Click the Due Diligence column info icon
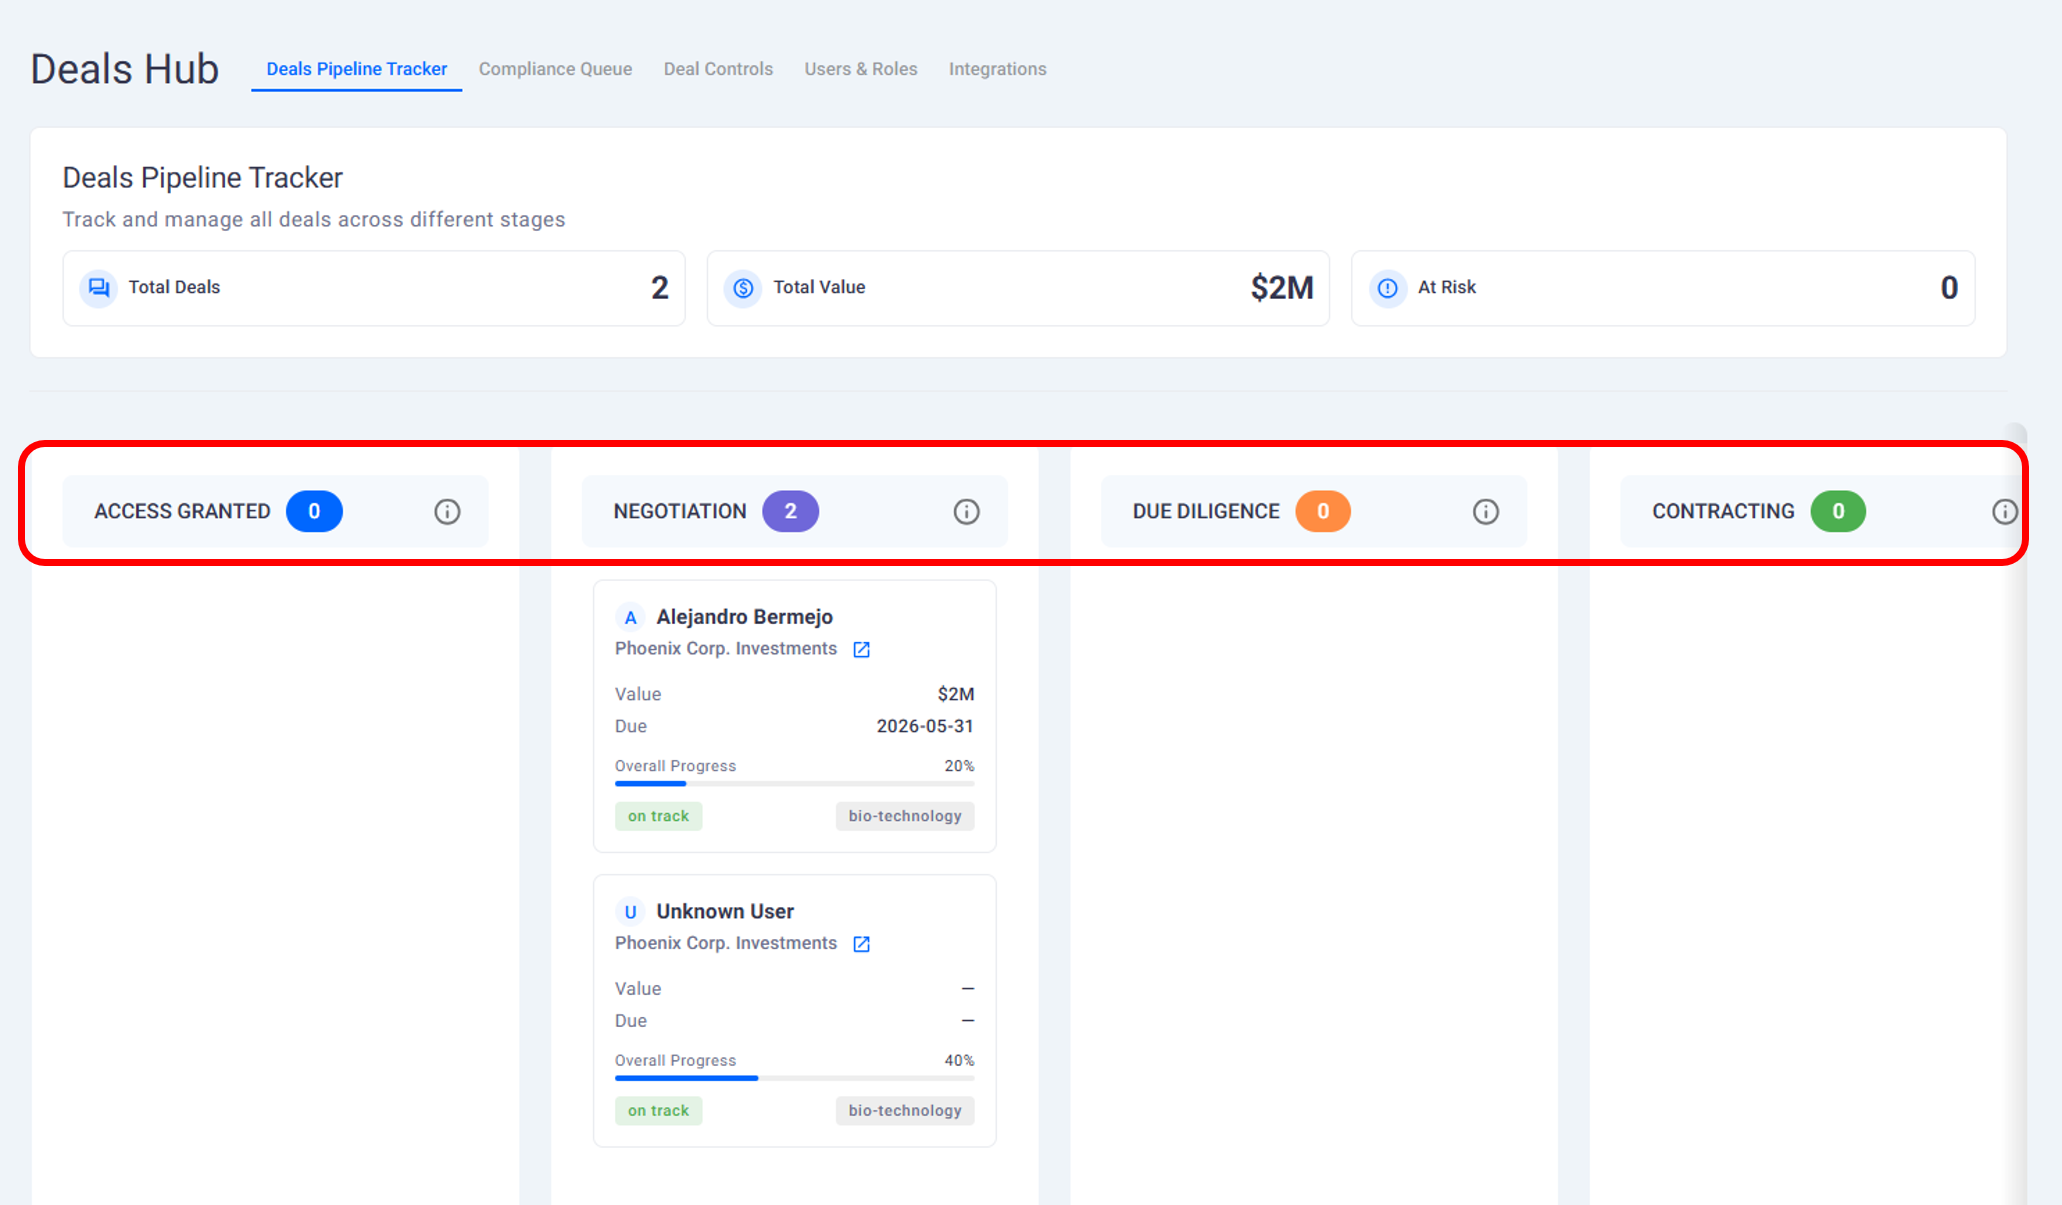Screen dimensions: 2062x1205 click(1486, 512)
